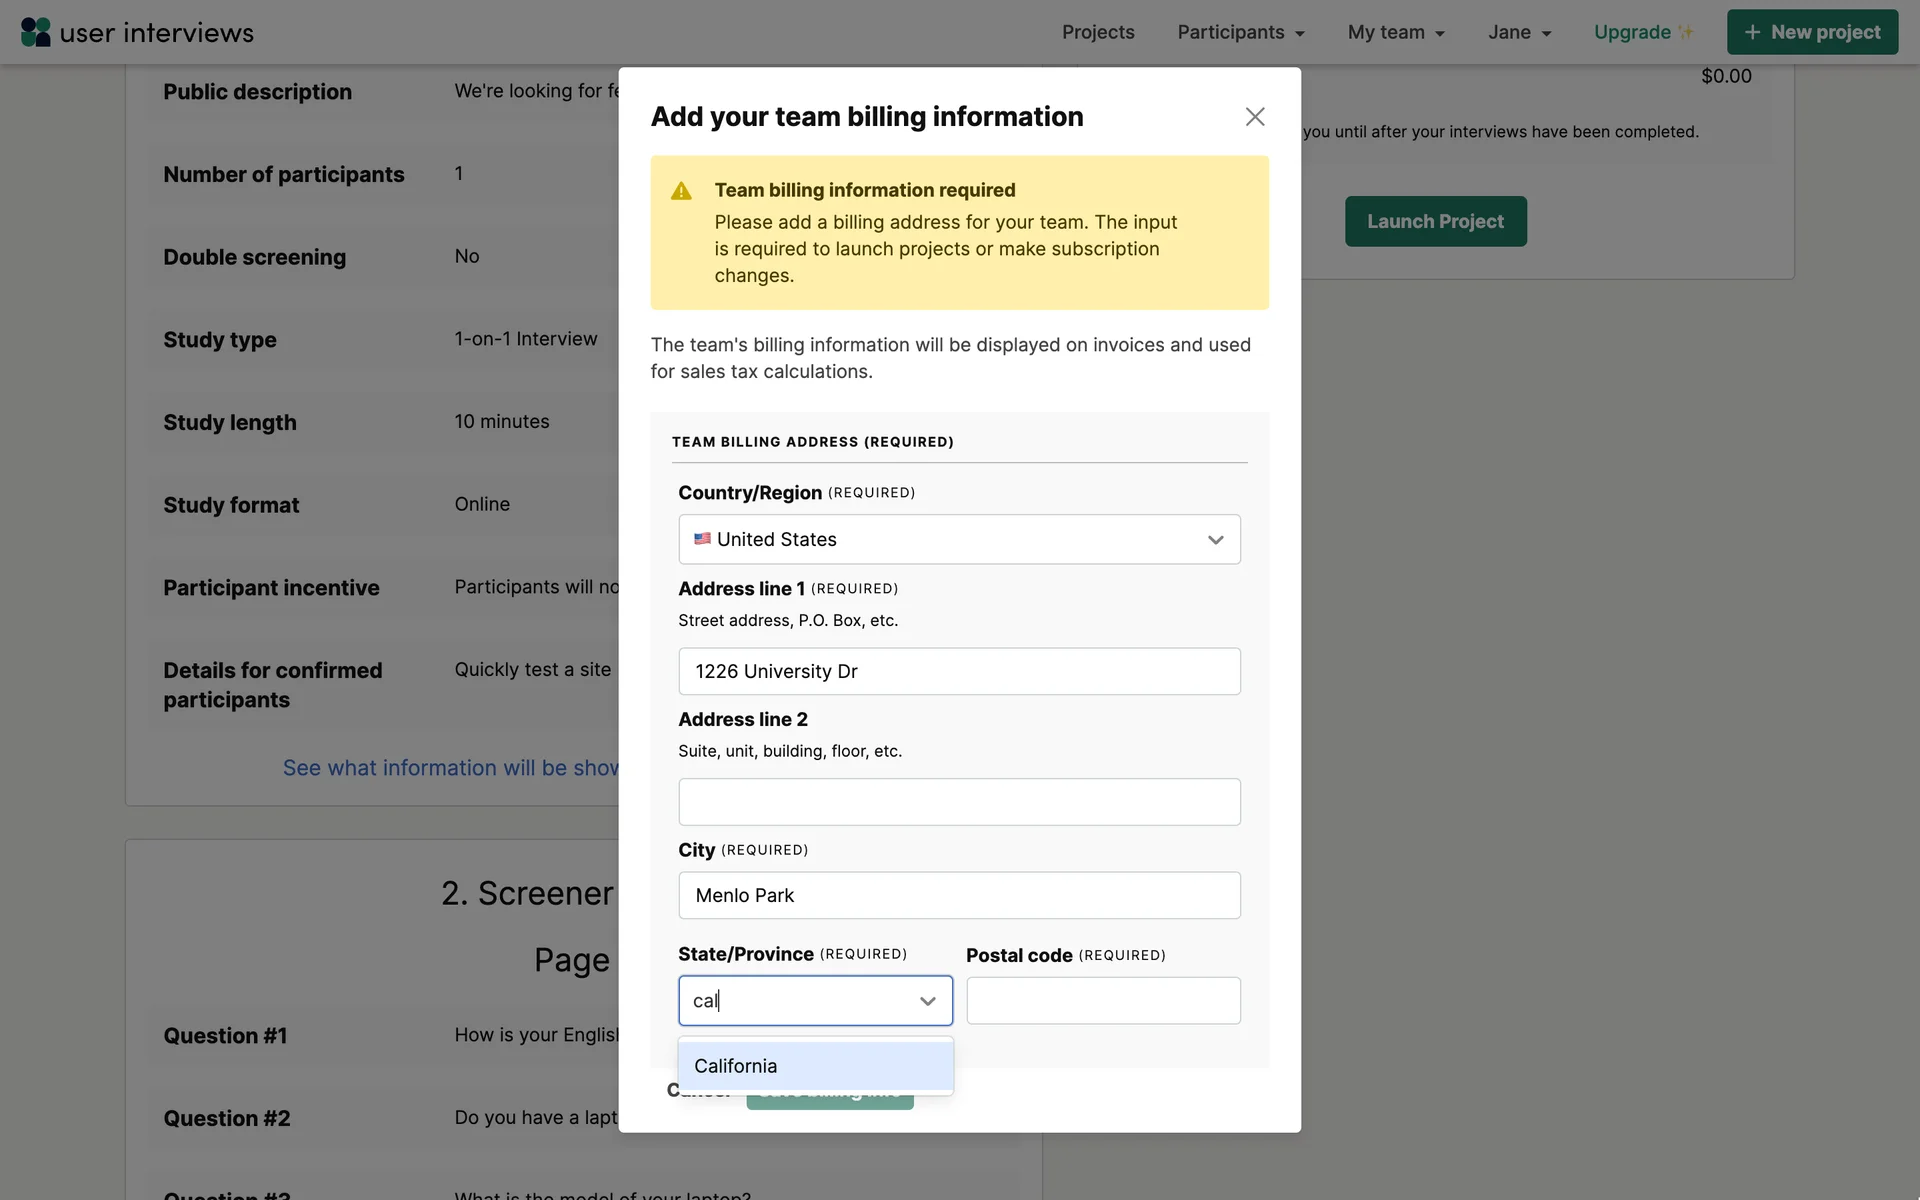
Task: Expand the Country/Region dropdown chevron
Action: tap(1215, 540)
